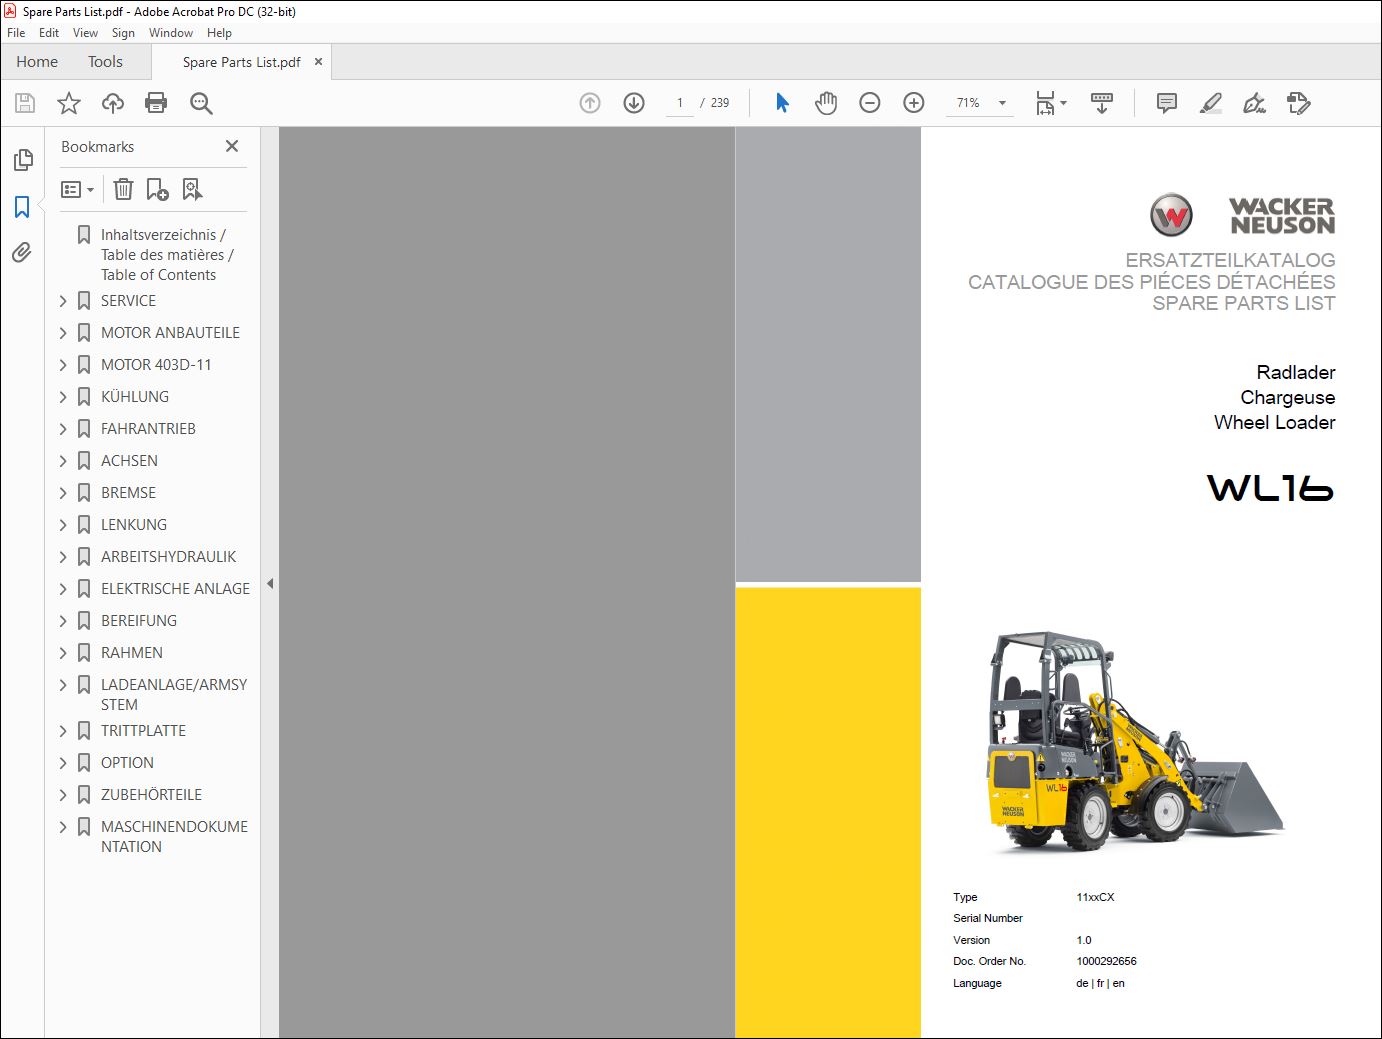Click the wheel loader photo on the page
Screen dimensions: 1382x1039
[1134, 741]
